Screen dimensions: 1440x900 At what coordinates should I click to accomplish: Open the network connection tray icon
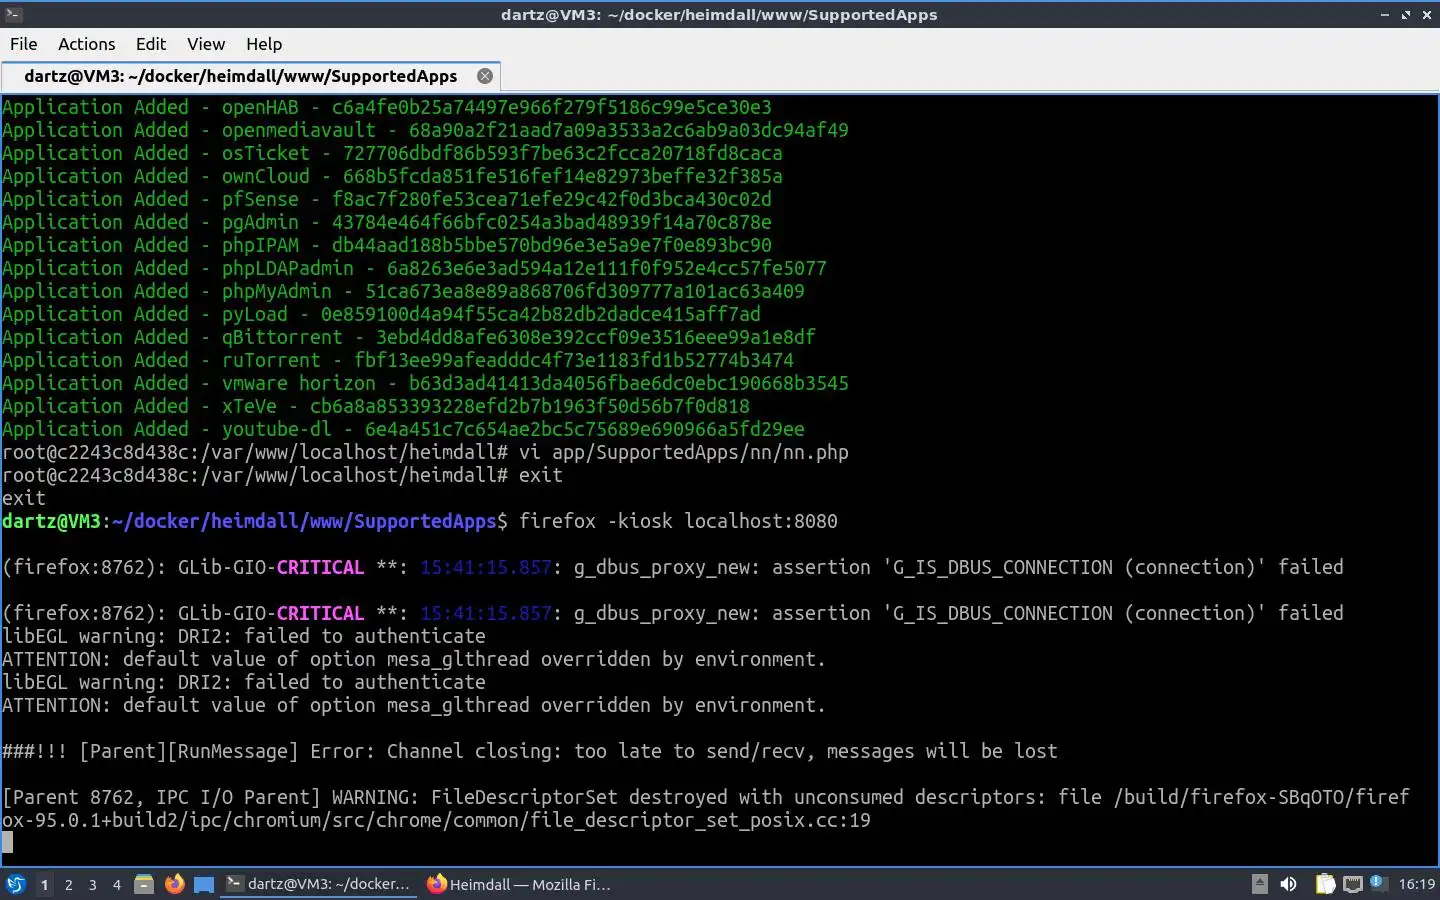(1353, 884)
